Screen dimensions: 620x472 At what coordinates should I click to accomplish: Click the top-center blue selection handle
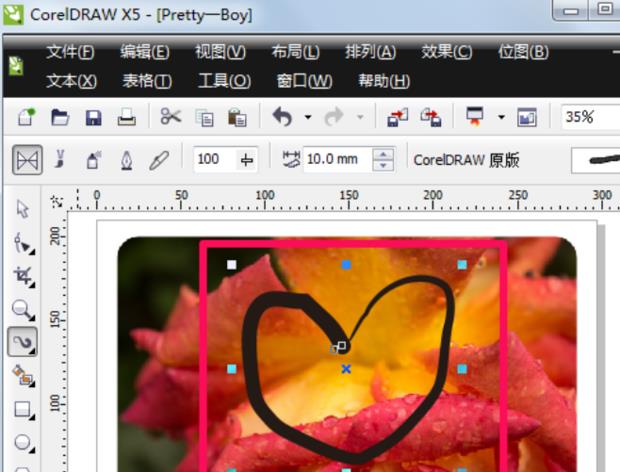(x=346, y=264)
